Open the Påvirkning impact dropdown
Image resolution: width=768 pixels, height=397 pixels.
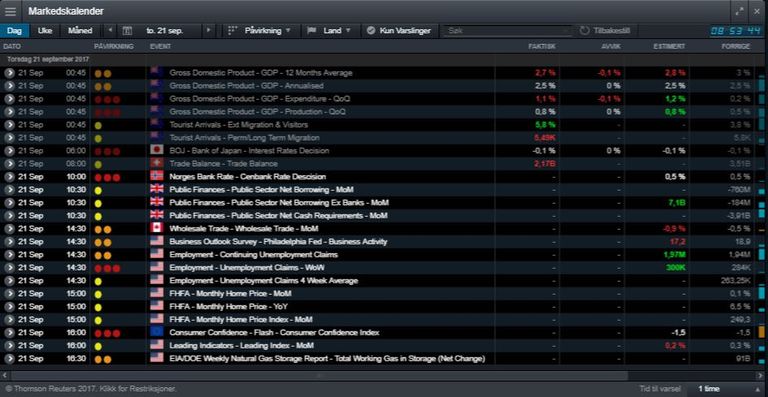coord(260,31)
